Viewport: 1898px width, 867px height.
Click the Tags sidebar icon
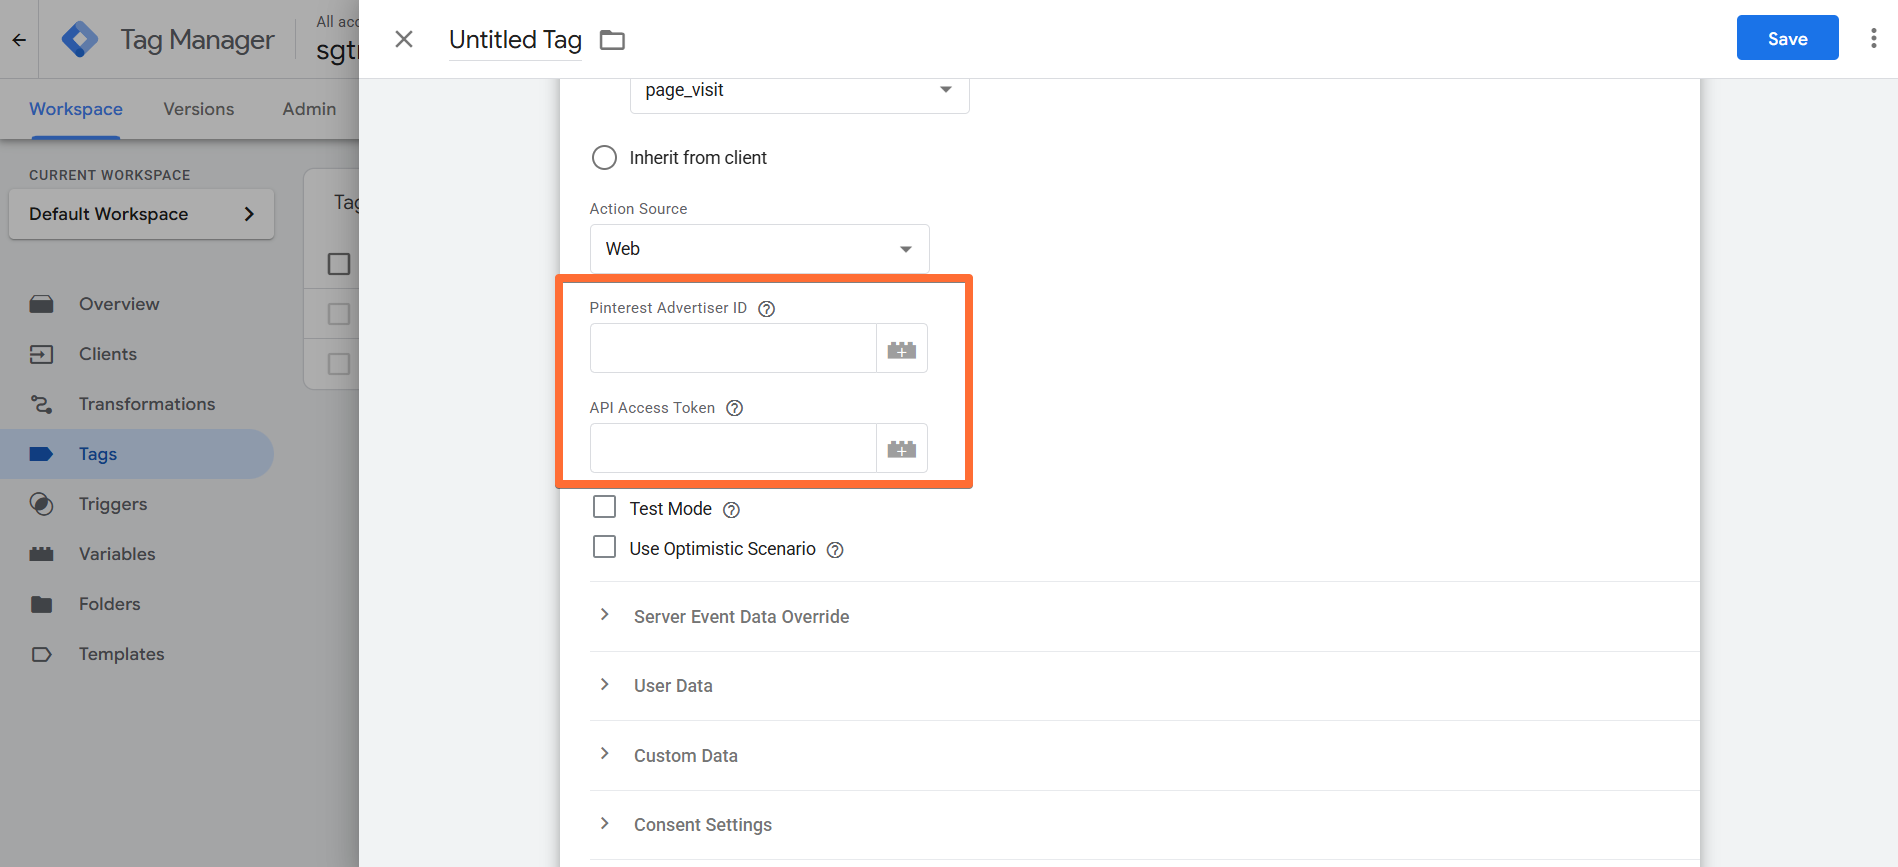click(x=41, y=454)
